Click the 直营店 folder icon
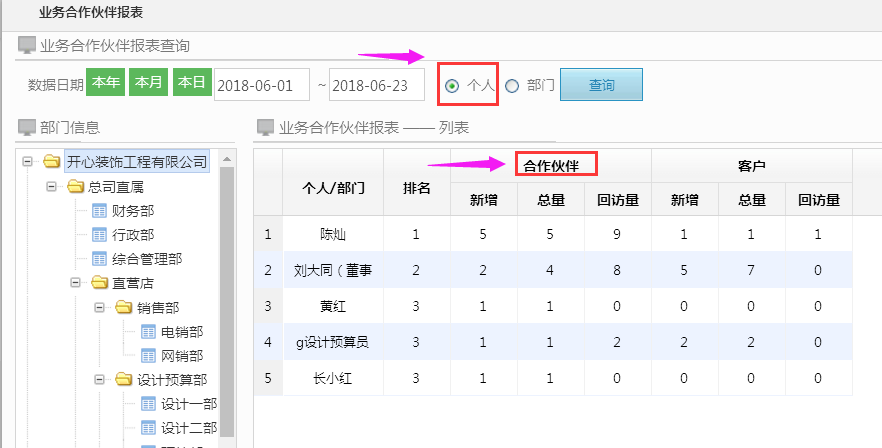The width and height of the screenshot is (882, 448). tap(100, 283)
